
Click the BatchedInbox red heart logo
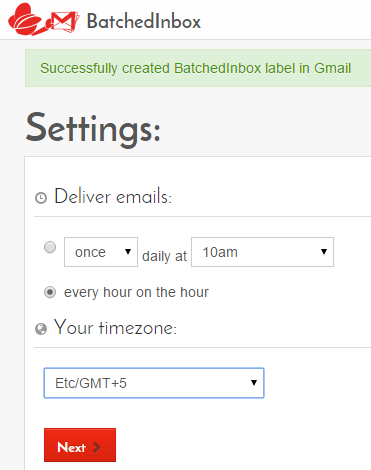click(x=25, y=20)
